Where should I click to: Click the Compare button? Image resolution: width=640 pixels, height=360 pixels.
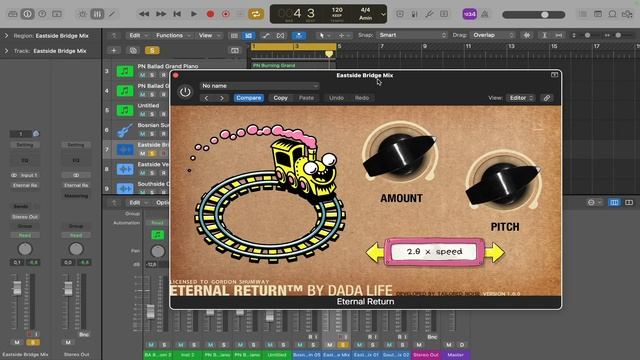pos(249,98)
